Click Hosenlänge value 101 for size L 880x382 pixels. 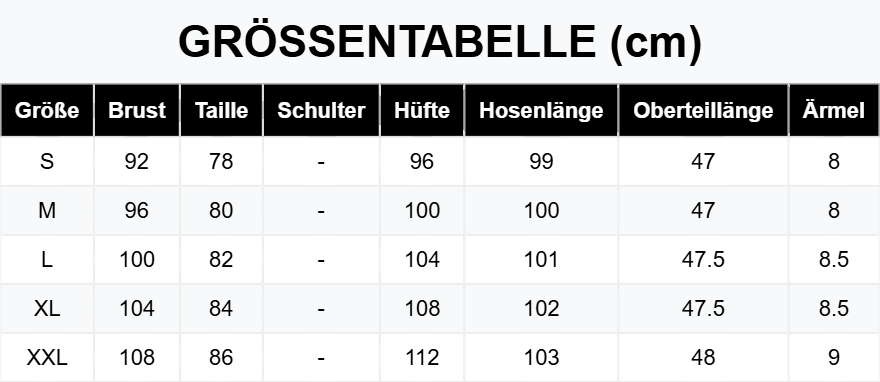click(541, 260)
